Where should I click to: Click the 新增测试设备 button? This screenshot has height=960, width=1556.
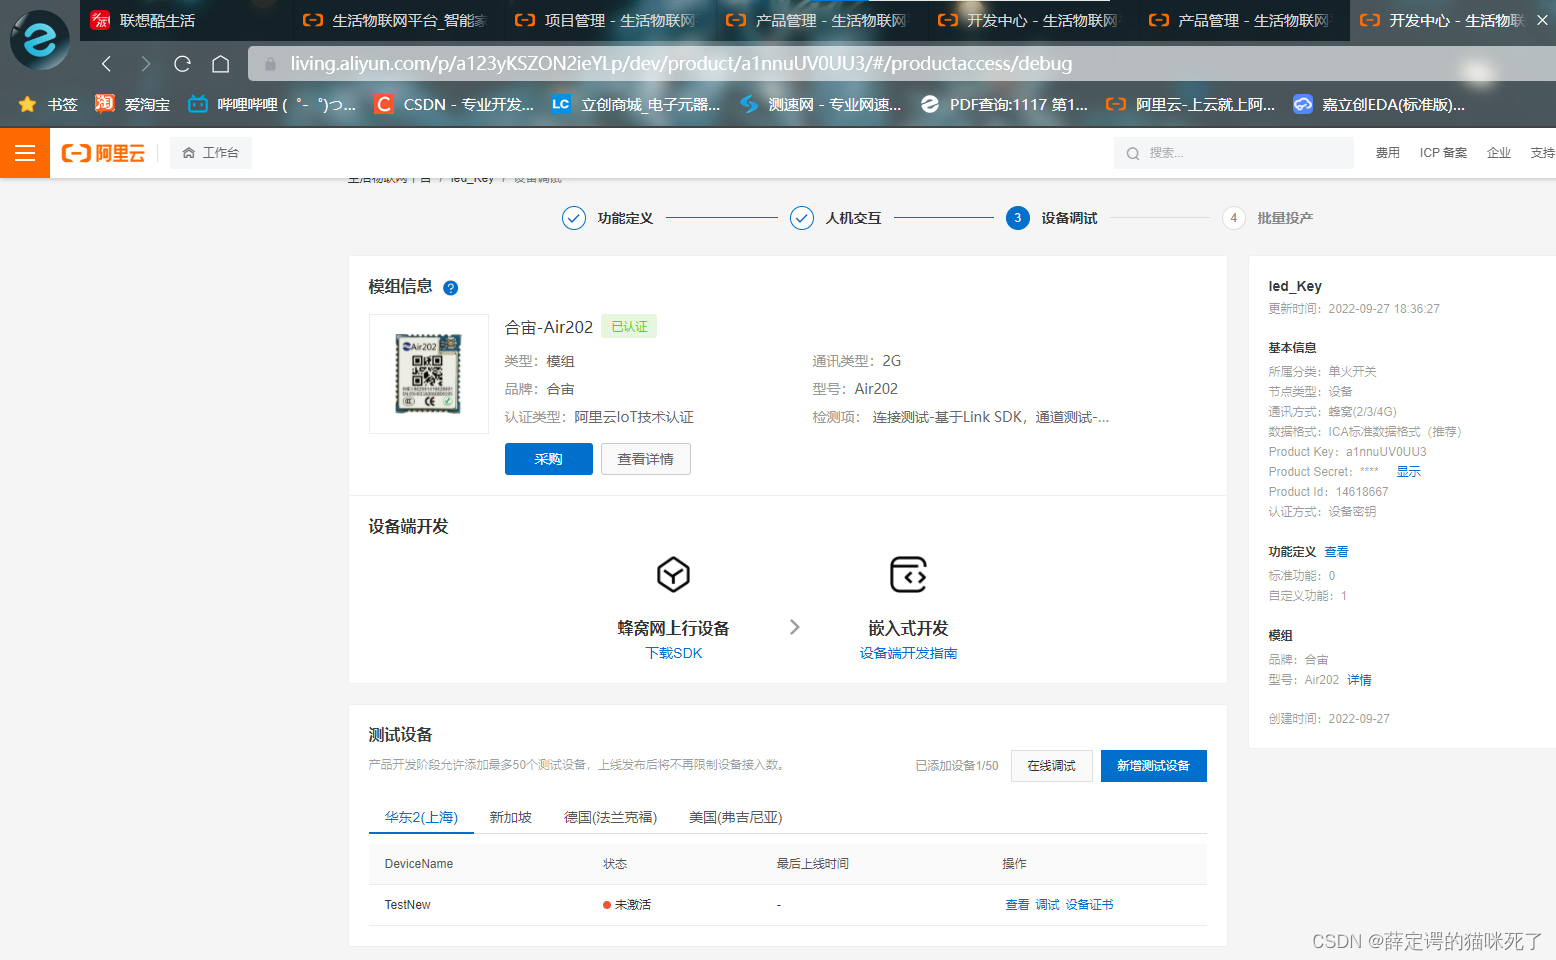pos(1154,766)
